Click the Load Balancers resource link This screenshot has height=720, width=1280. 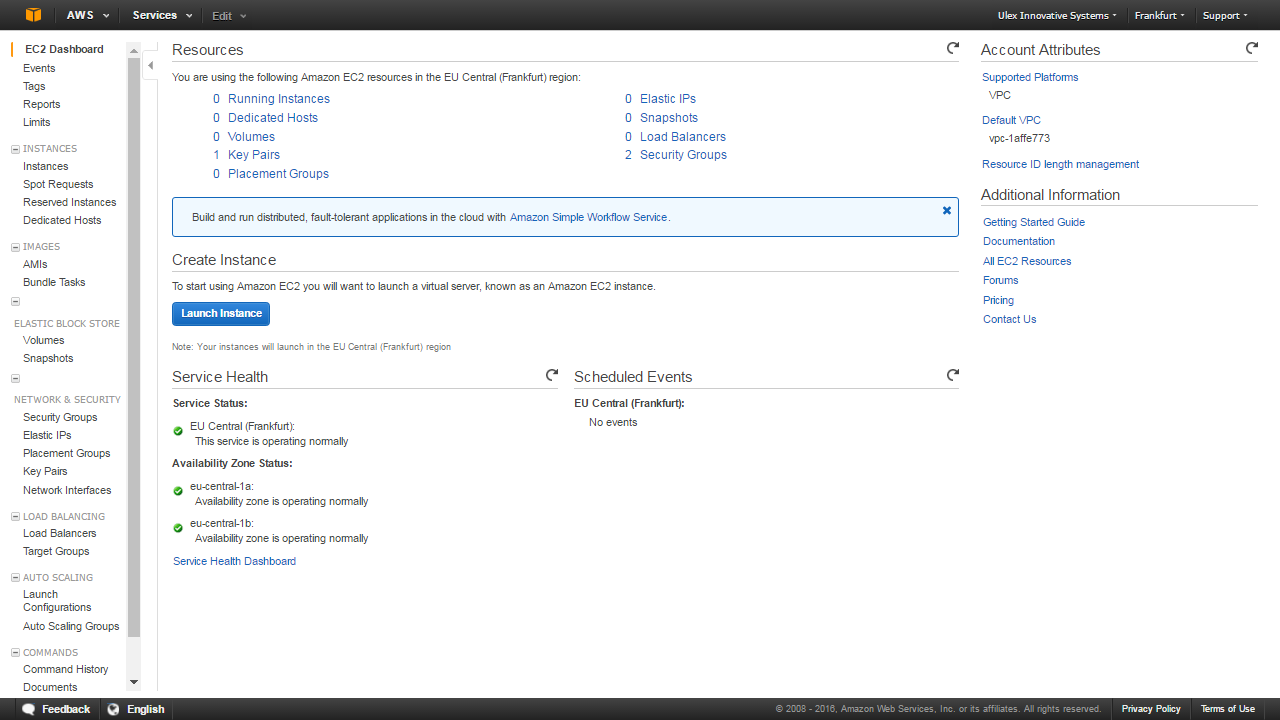(x=683, y=137)
